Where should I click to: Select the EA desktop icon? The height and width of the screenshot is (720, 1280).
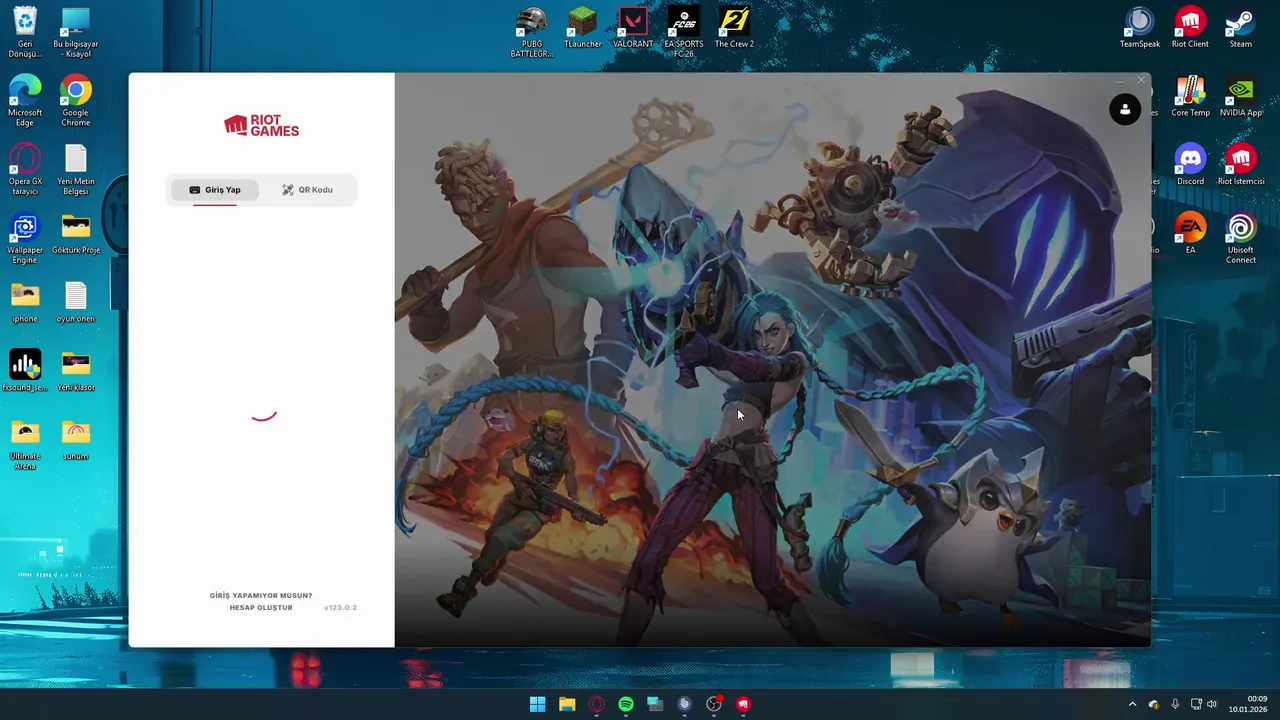(x=1190, y=234)
